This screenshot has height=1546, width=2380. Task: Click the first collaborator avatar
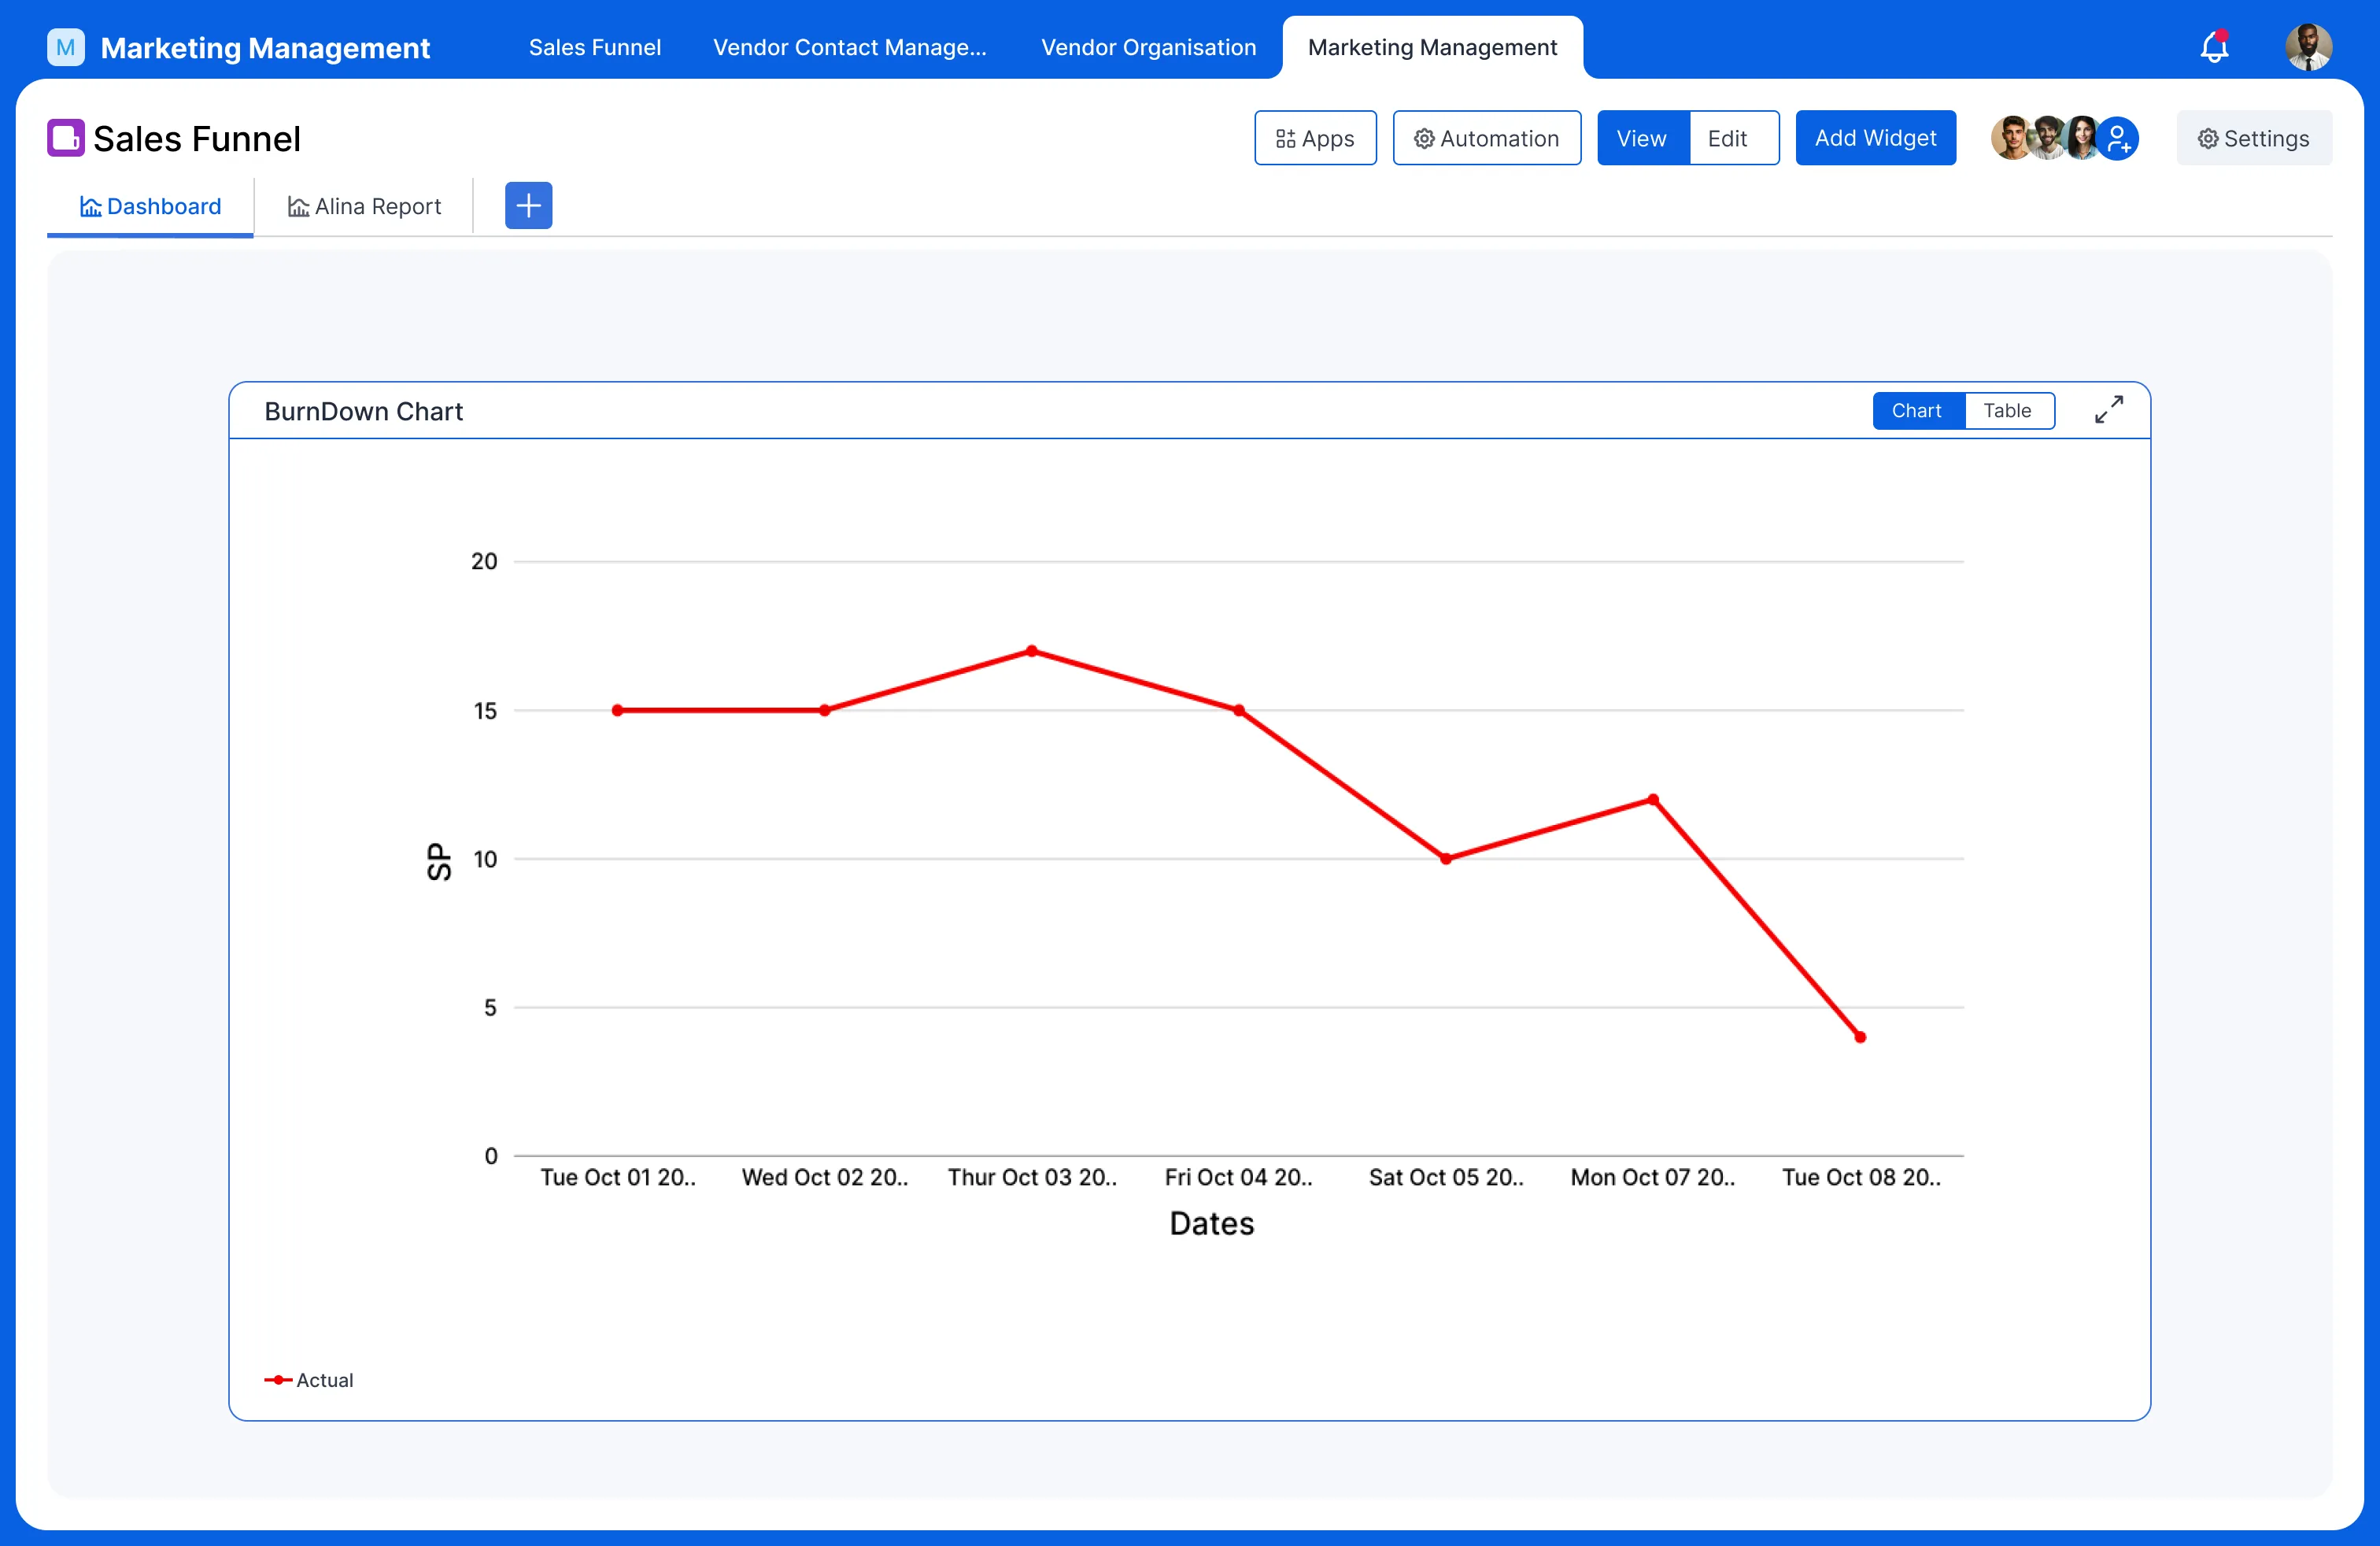[2011, 138]
